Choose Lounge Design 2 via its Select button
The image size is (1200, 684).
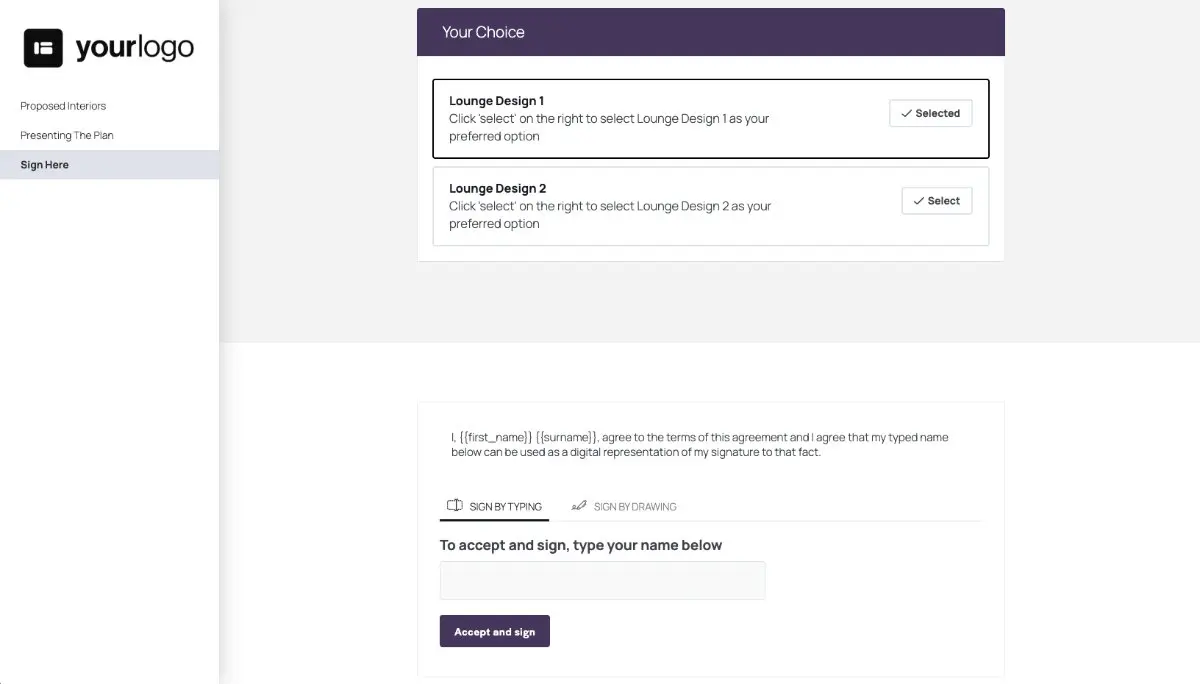coord(936,201)
